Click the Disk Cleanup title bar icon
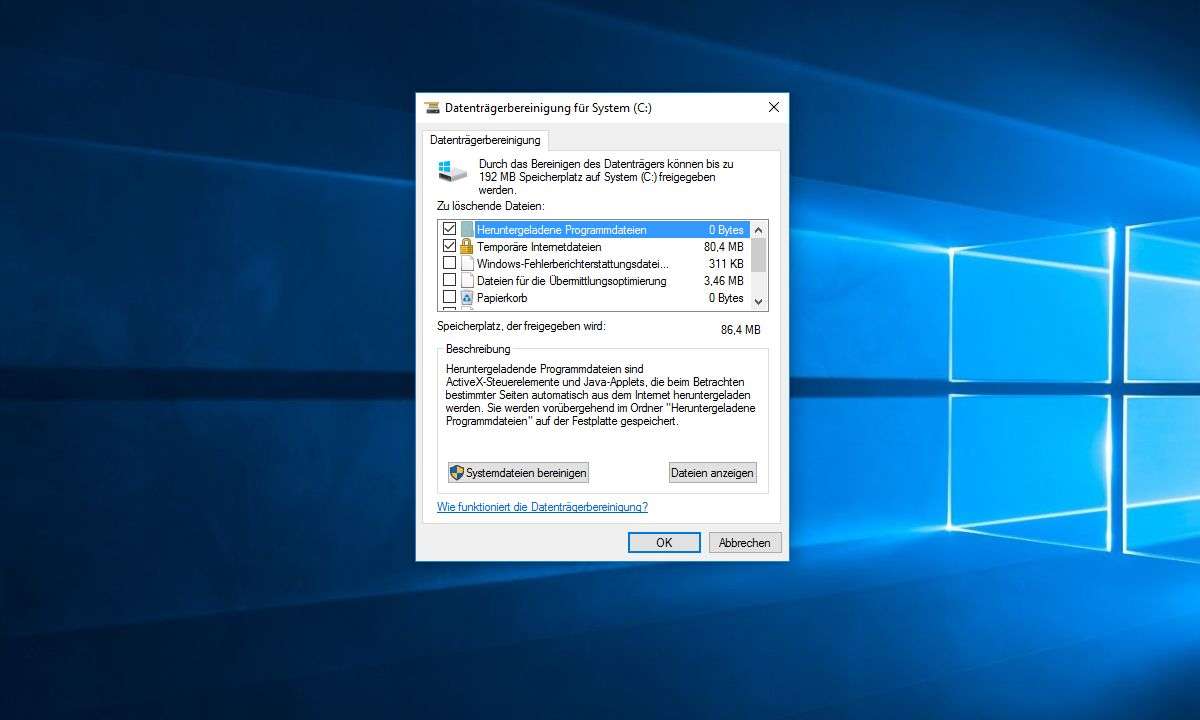Image resolution: width=1200 pixels, height=720 pixels. click(432, 107)
